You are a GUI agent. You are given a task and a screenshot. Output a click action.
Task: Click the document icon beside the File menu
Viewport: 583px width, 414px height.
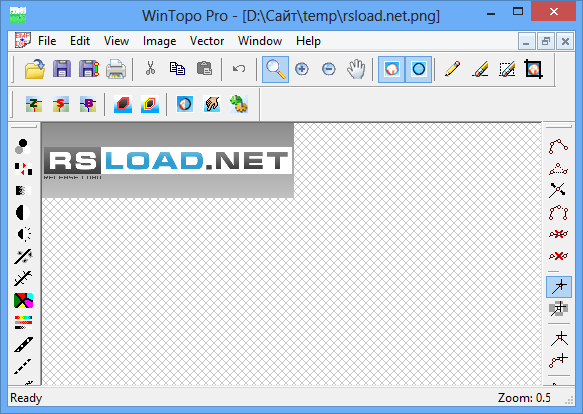[x=22, y=40]
